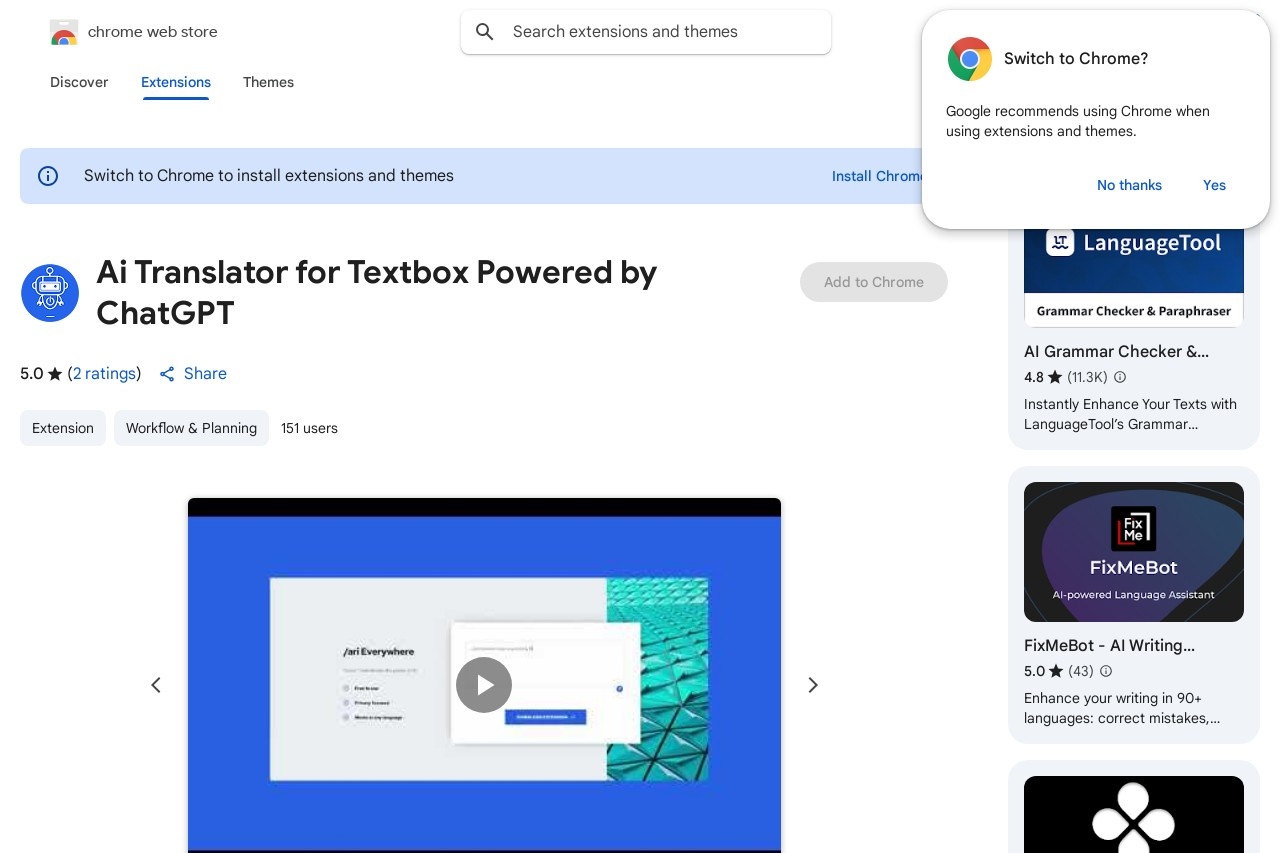Click the Add to Chrome button
Screen dimensions: 1280x853
pos(874,282)
